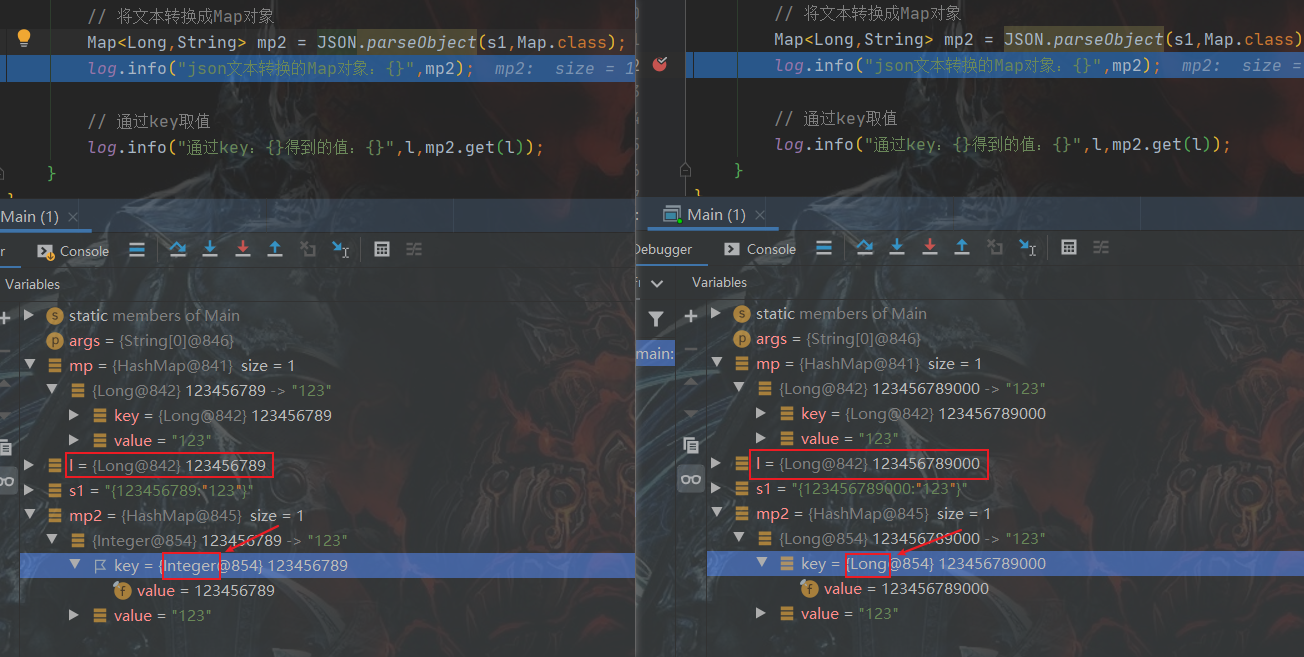Collapse the key = {Long@854} node
1304x657 pixels.
(x=762, y=563)
